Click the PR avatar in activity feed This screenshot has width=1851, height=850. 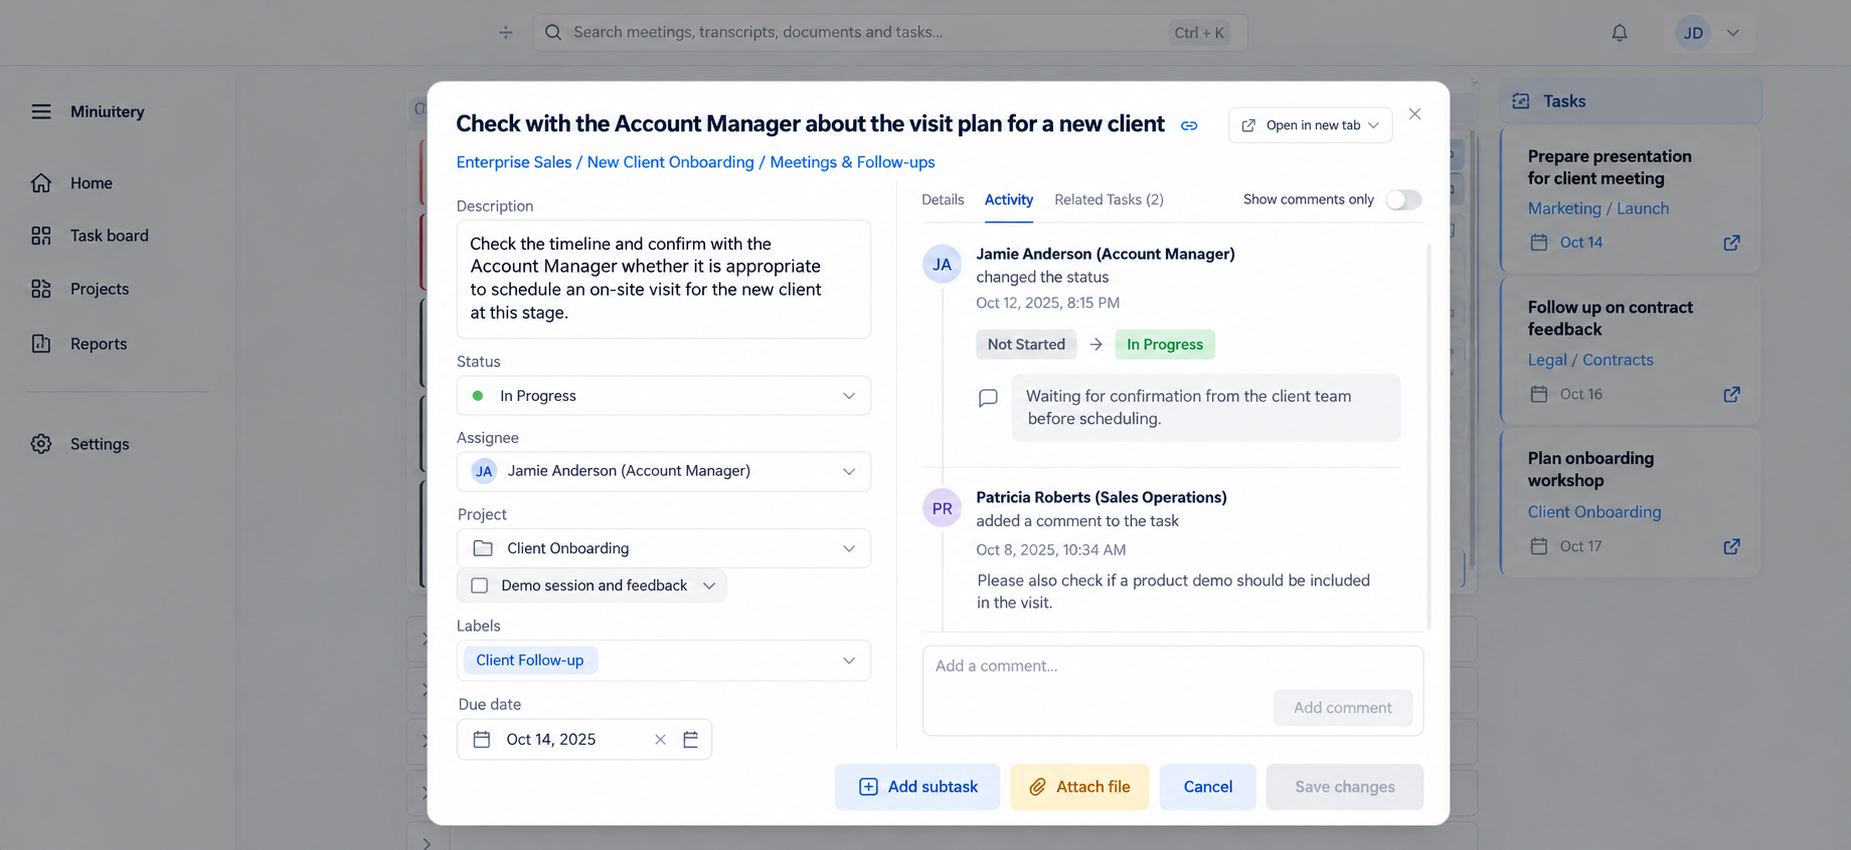click(942, 508)
